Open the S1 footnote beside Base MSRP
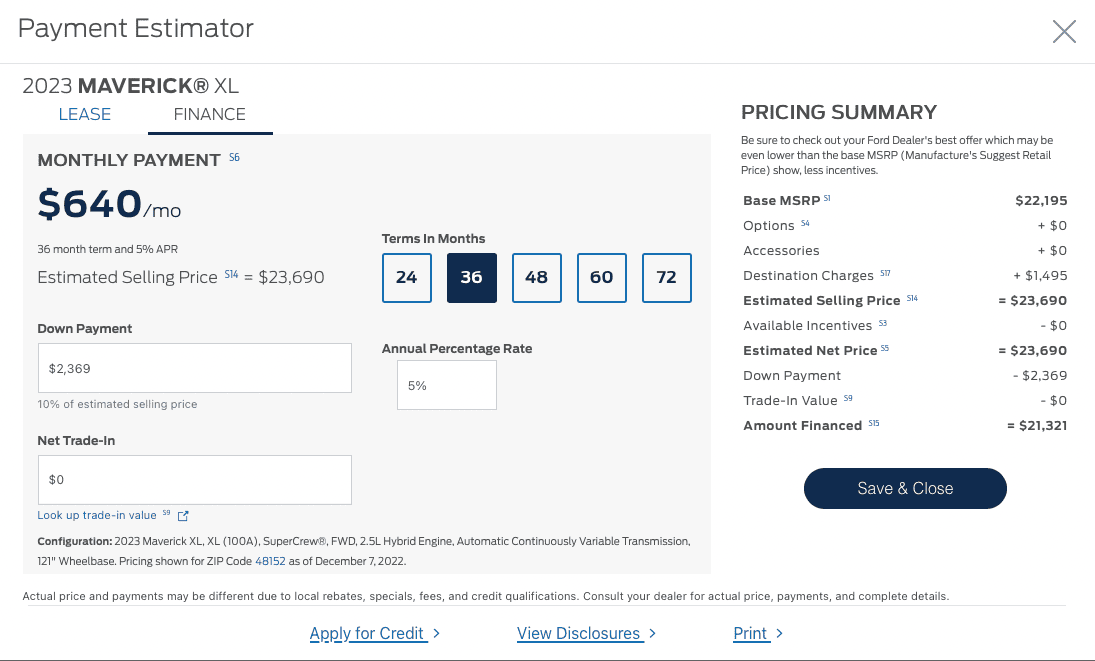 (827, 198)
